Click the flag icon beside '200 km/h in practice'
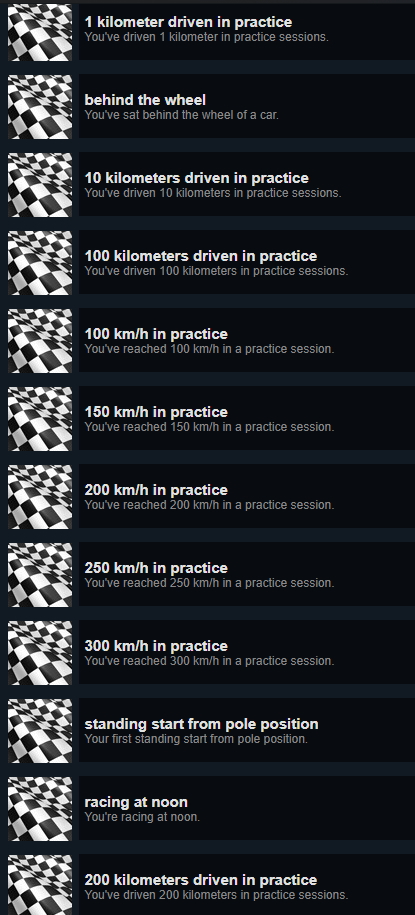 click(40, 497)
